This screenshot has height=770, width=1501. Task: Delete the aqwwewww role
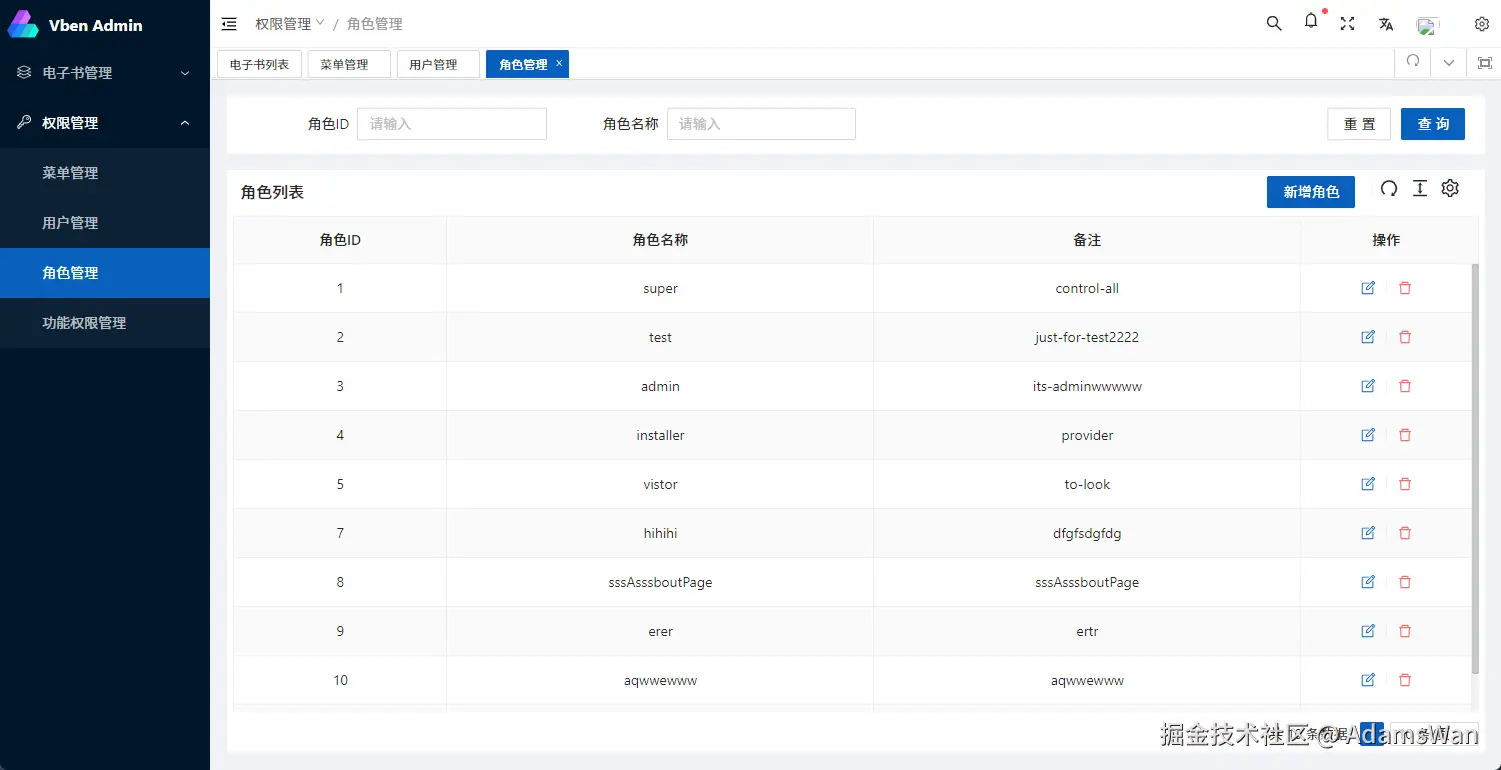coord(1405,680)
